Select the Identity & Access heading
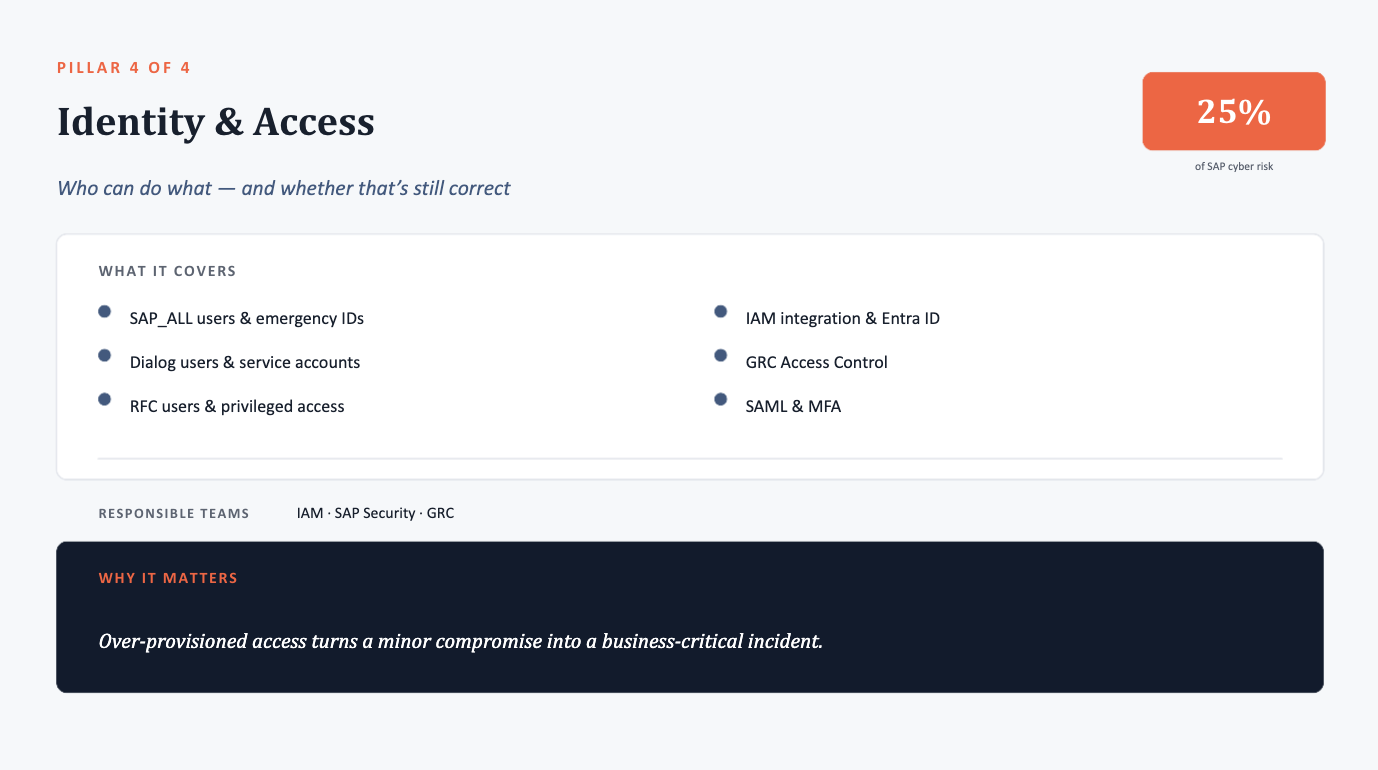Screen dimensions: 1378x770 216,122
